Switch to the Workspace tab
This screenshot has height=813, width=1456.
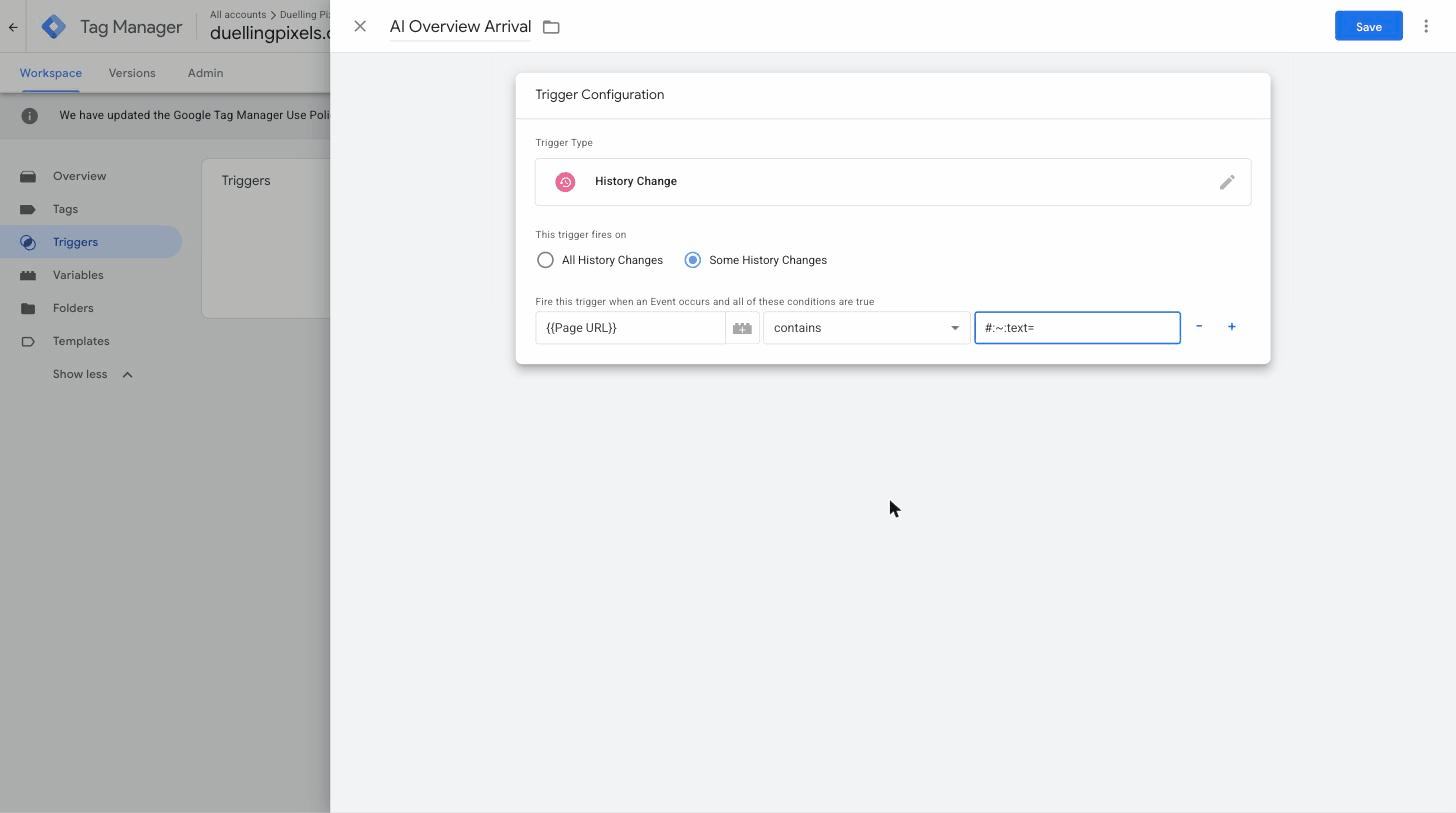click(x=51, y=73)
